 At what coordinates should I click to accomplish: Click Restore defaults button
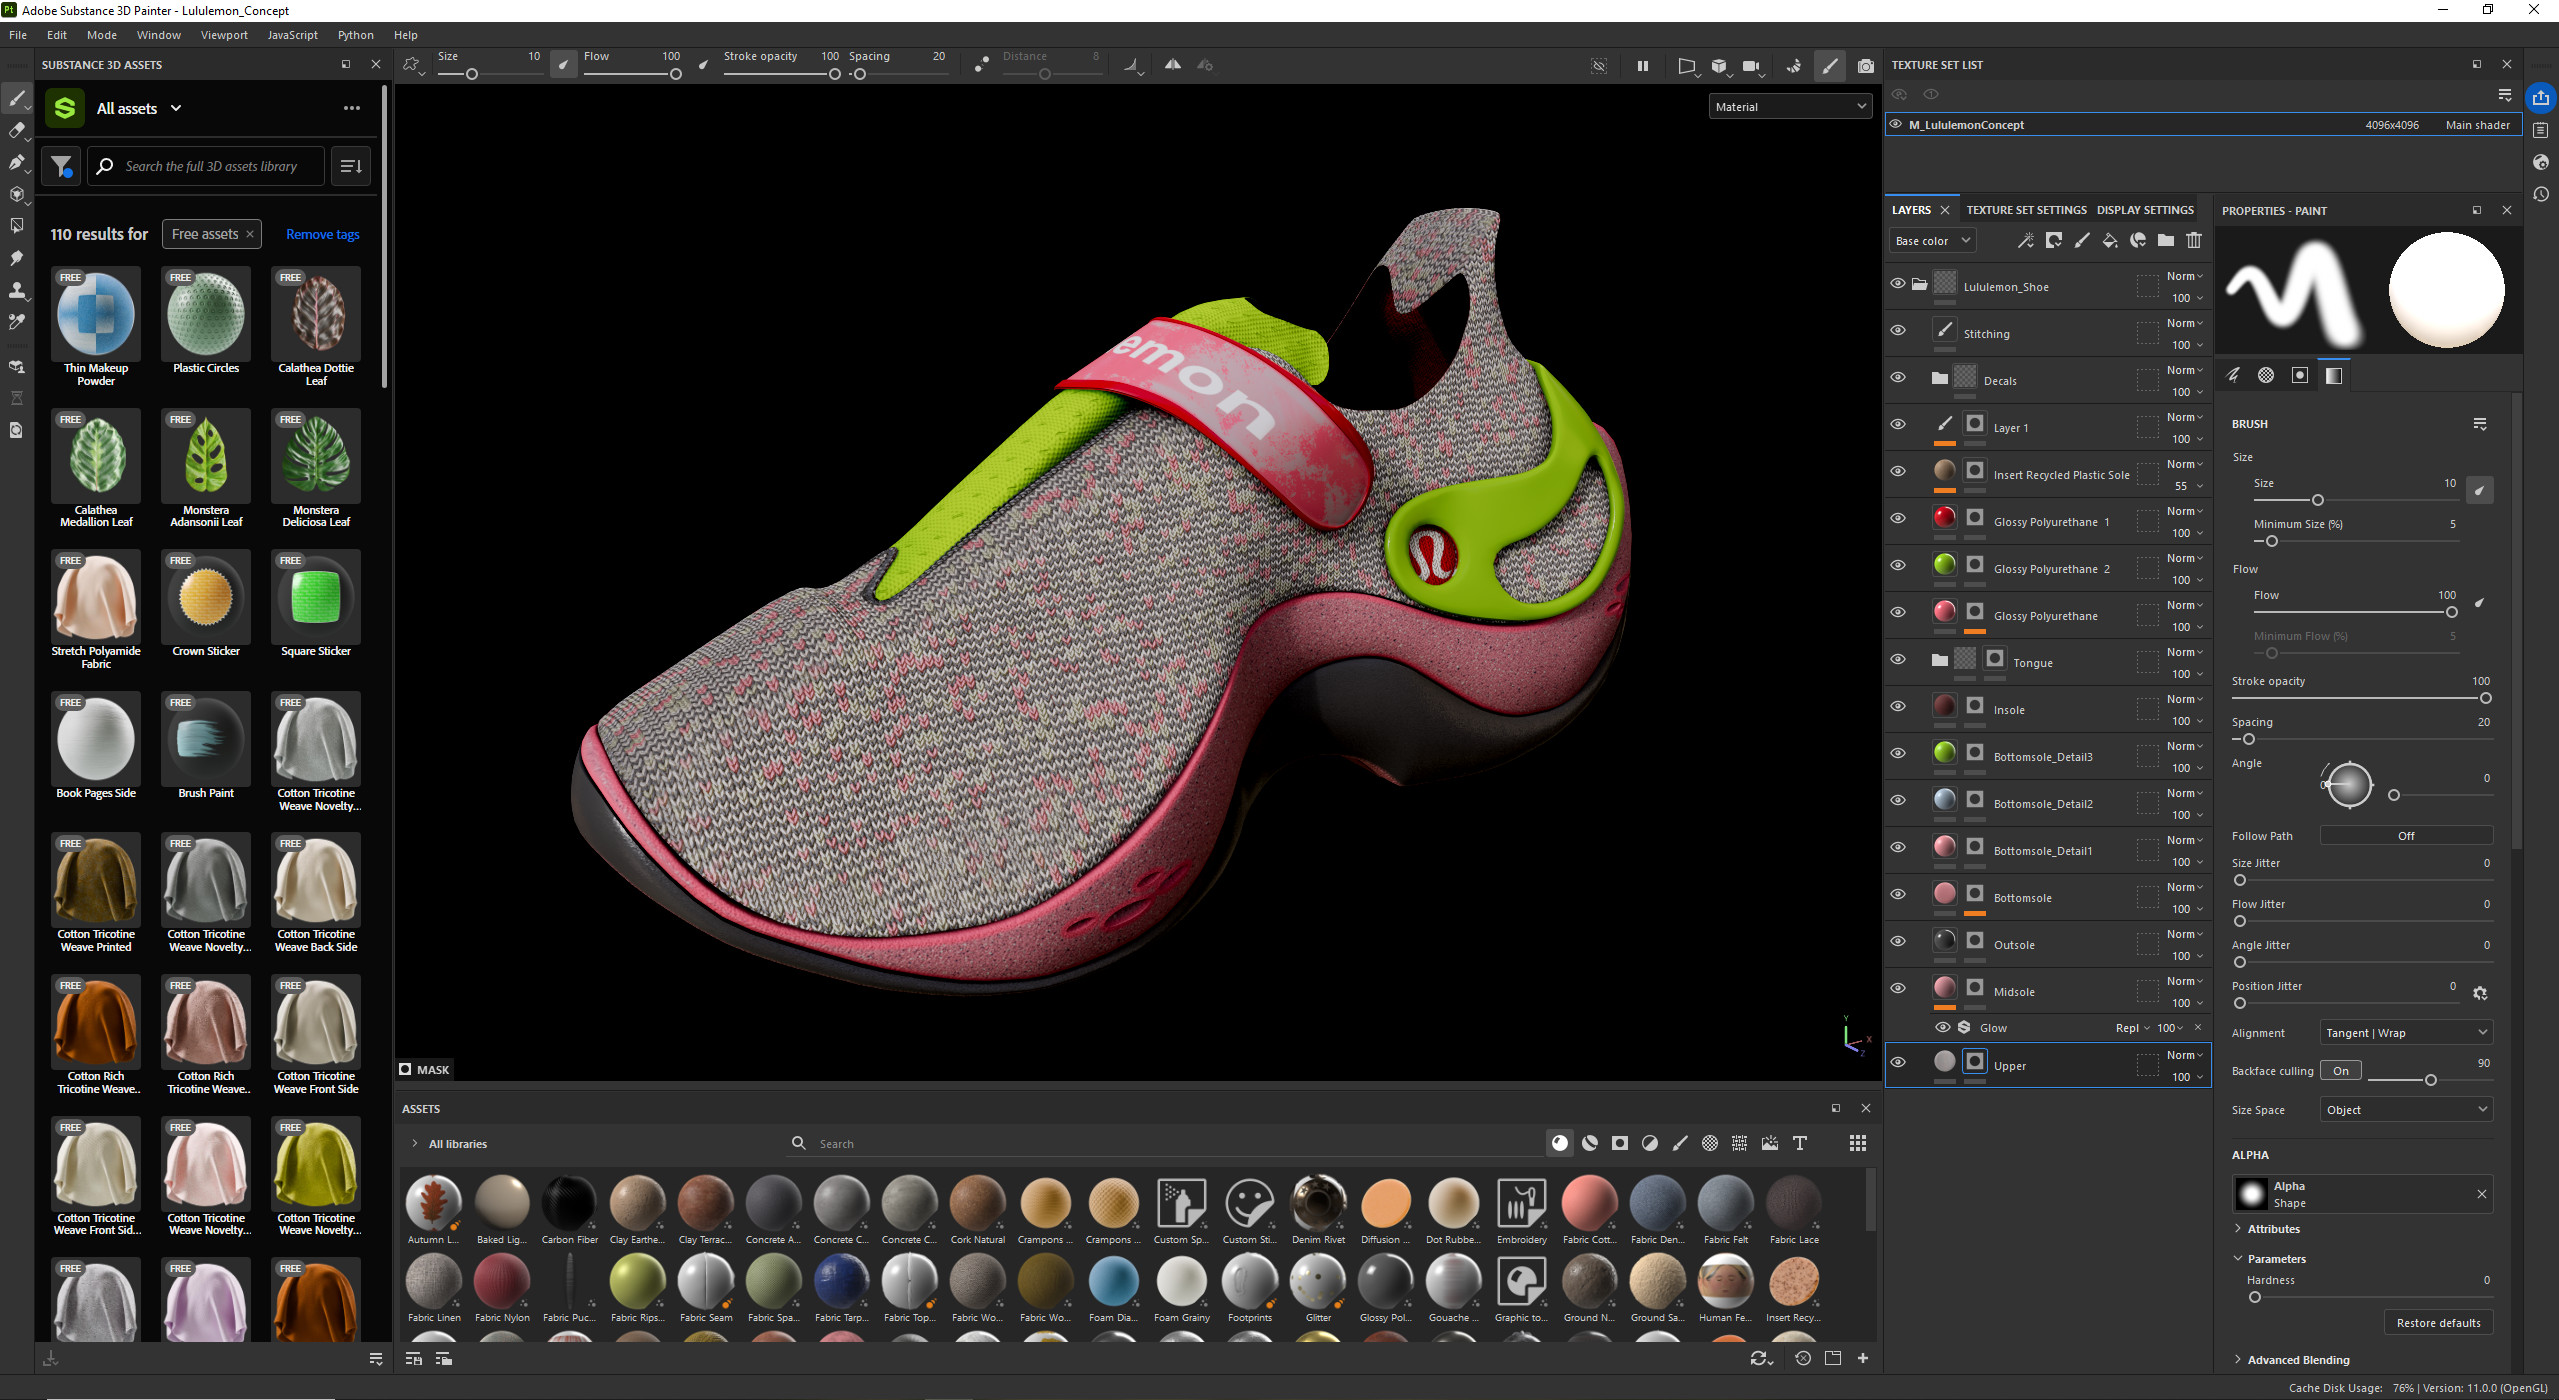tap(2437, 1323)
